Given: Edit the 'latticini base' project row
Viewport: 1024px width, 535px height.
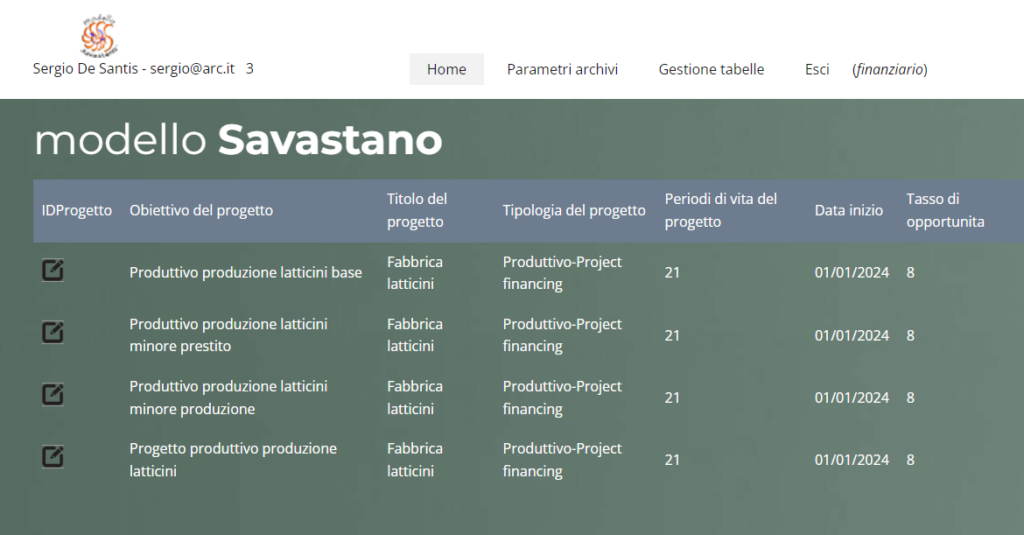Looking at the screenshot, I should (53, 270).
